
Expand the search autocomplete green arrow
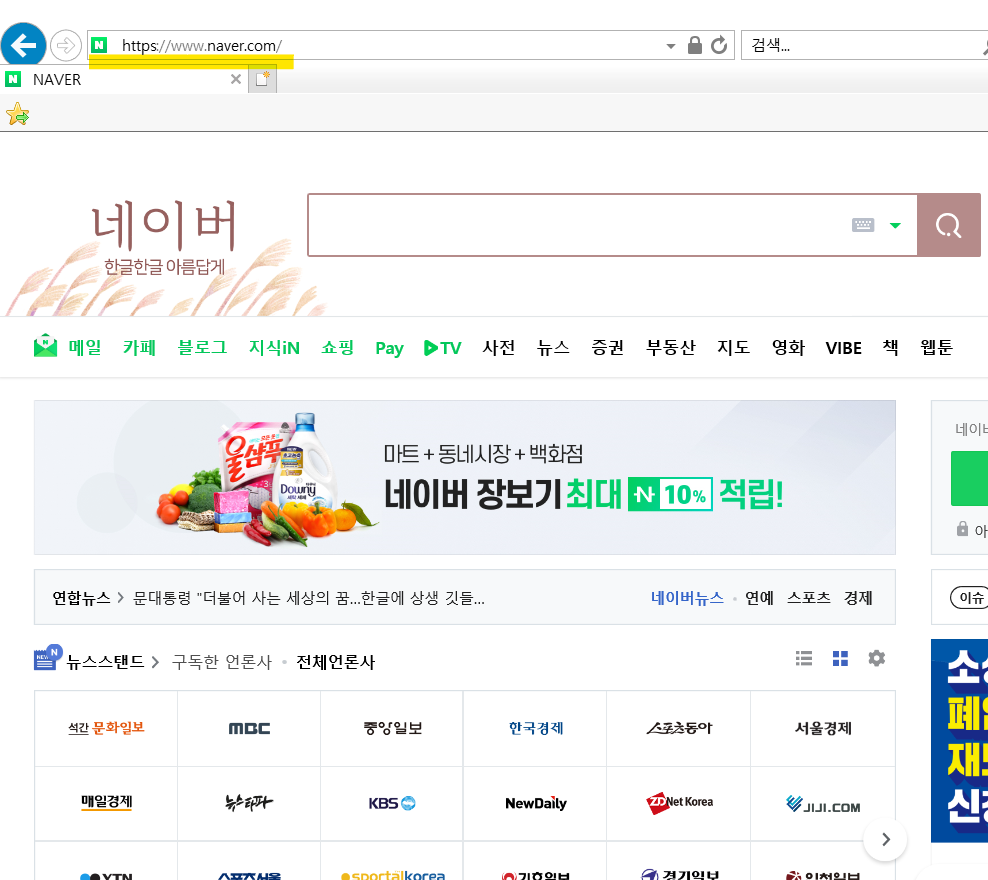[x=895, y=225]
